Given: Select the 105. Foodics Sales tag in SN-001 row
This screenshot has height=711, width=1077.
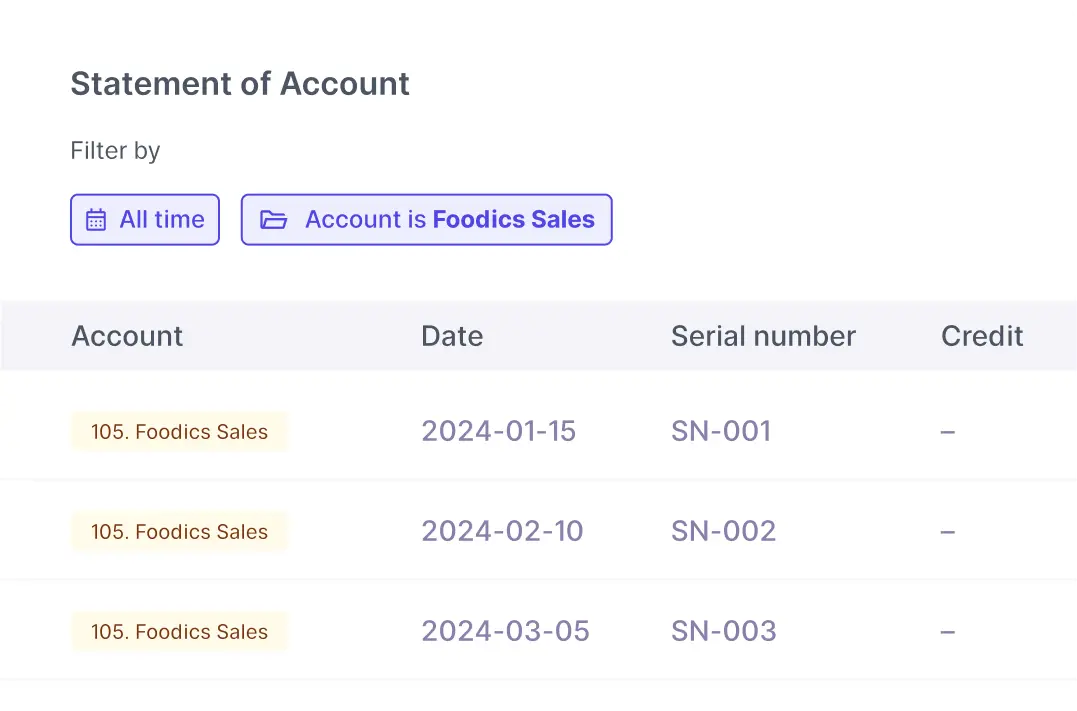Looking at the screenshot, I should pos(179,431).
